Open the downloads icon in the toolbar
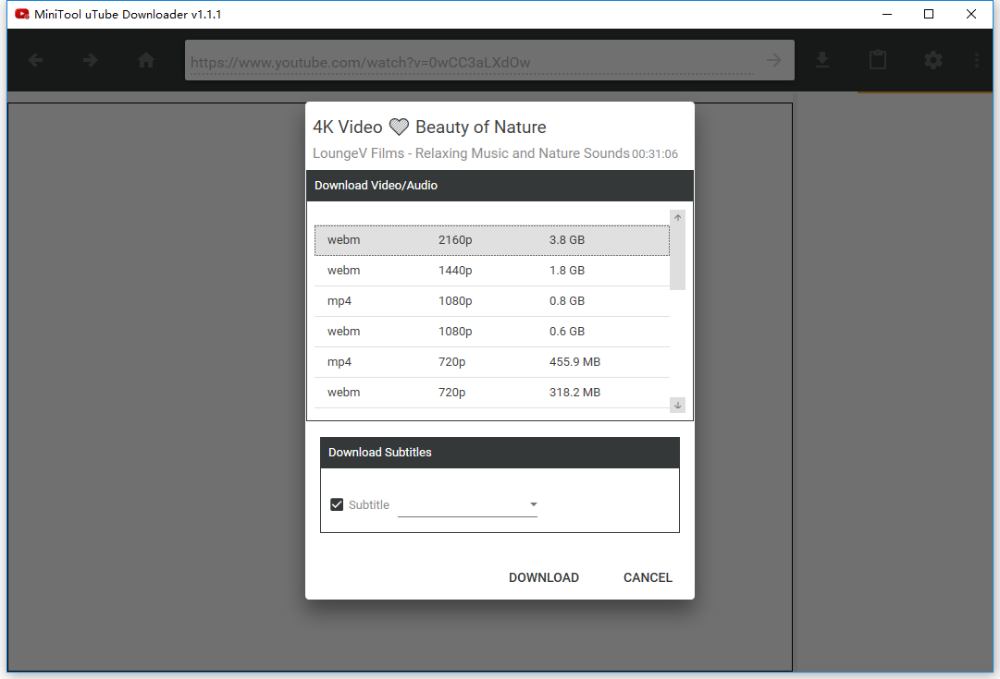The width and height of the screenshot is (1000, 679). click(x=823, y=61)
